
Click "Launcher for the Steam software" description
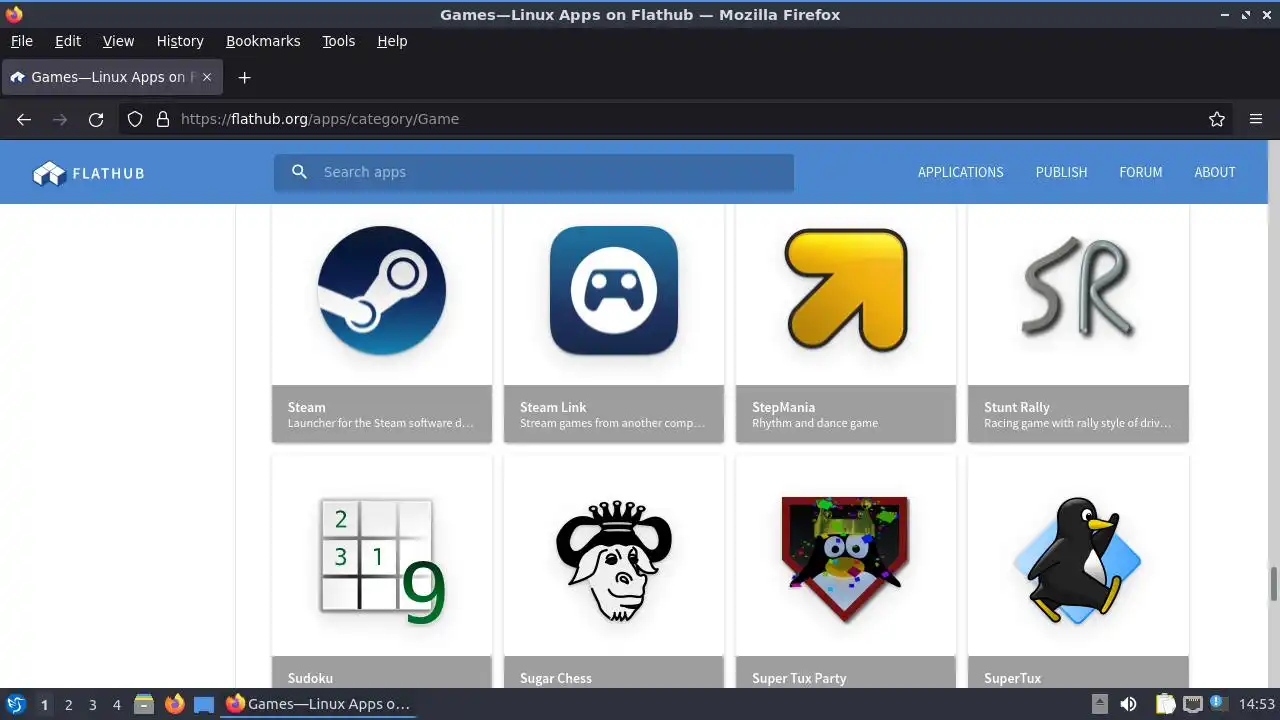coord(380,423)
